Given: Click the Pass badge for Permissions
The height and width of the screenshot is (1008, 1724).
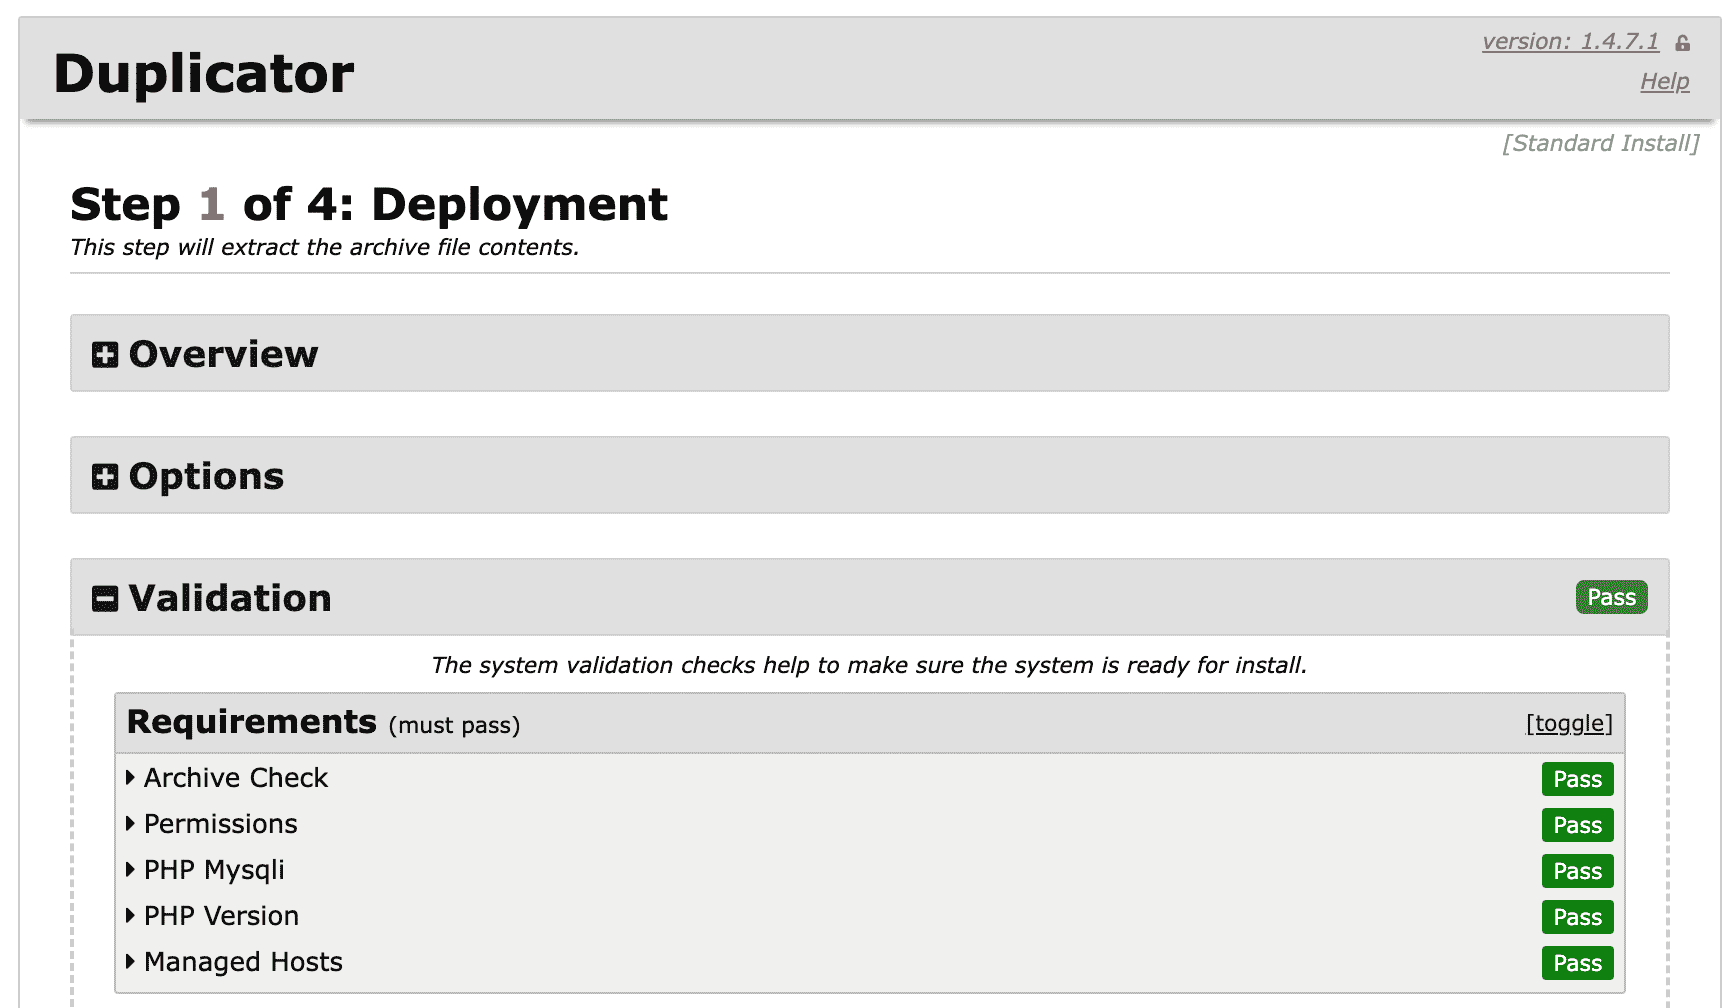Looking at the screenshot, I should [1577, 825].
